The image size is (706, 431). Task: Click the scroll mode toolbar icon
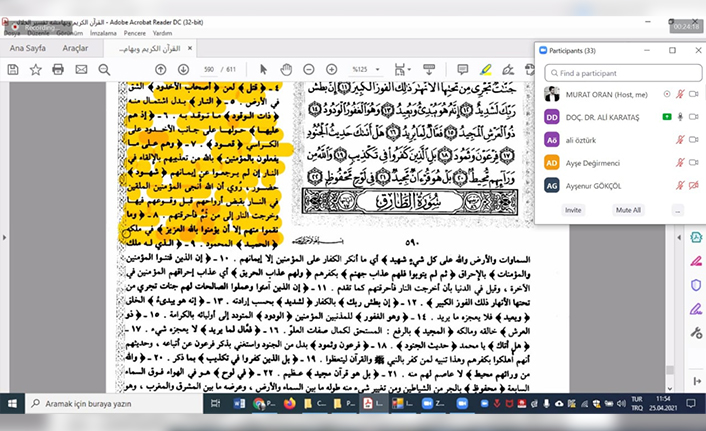[x=429, y=69]
